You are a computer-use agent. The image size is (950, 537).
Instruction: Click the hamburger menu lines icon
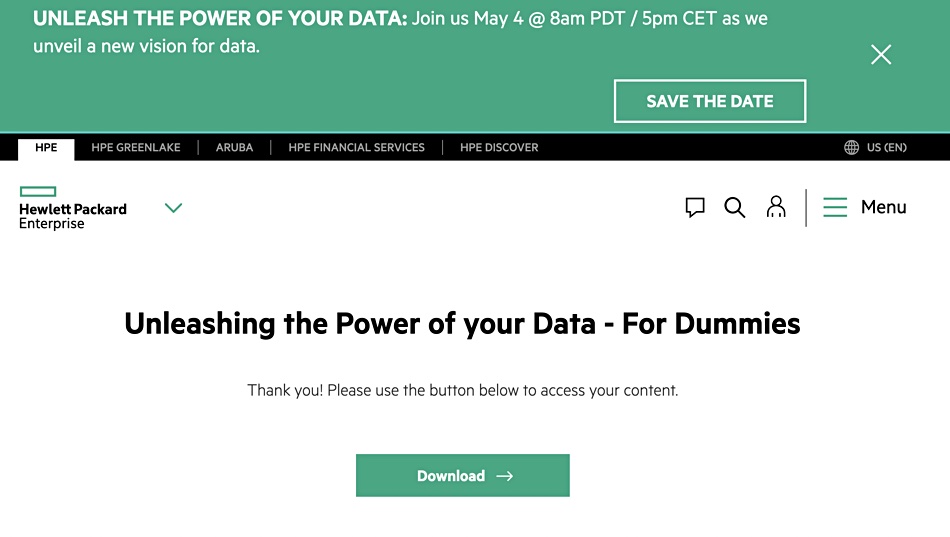click(x=835, y=207)
